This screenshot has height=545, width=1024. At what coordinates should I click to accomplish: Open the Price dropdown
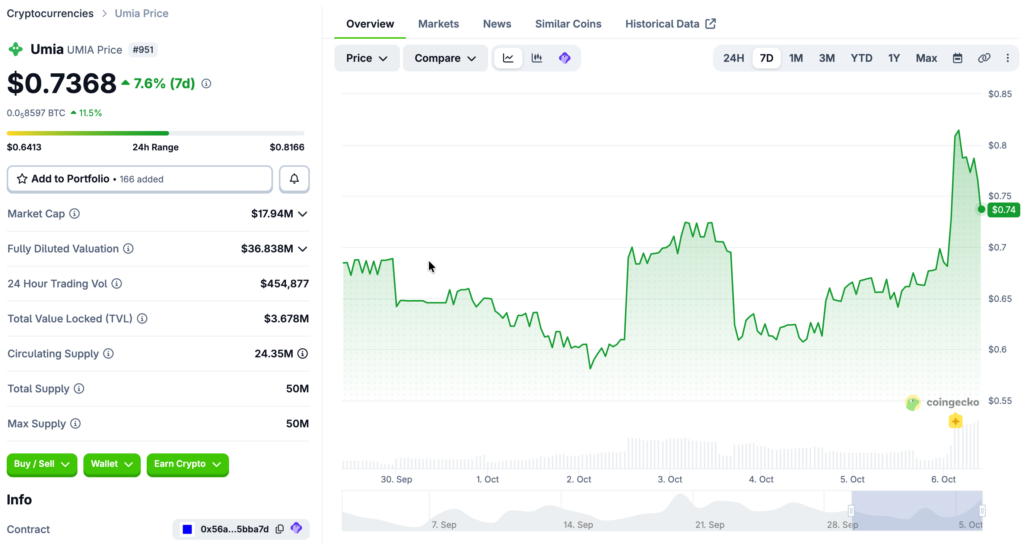point(367,58)
